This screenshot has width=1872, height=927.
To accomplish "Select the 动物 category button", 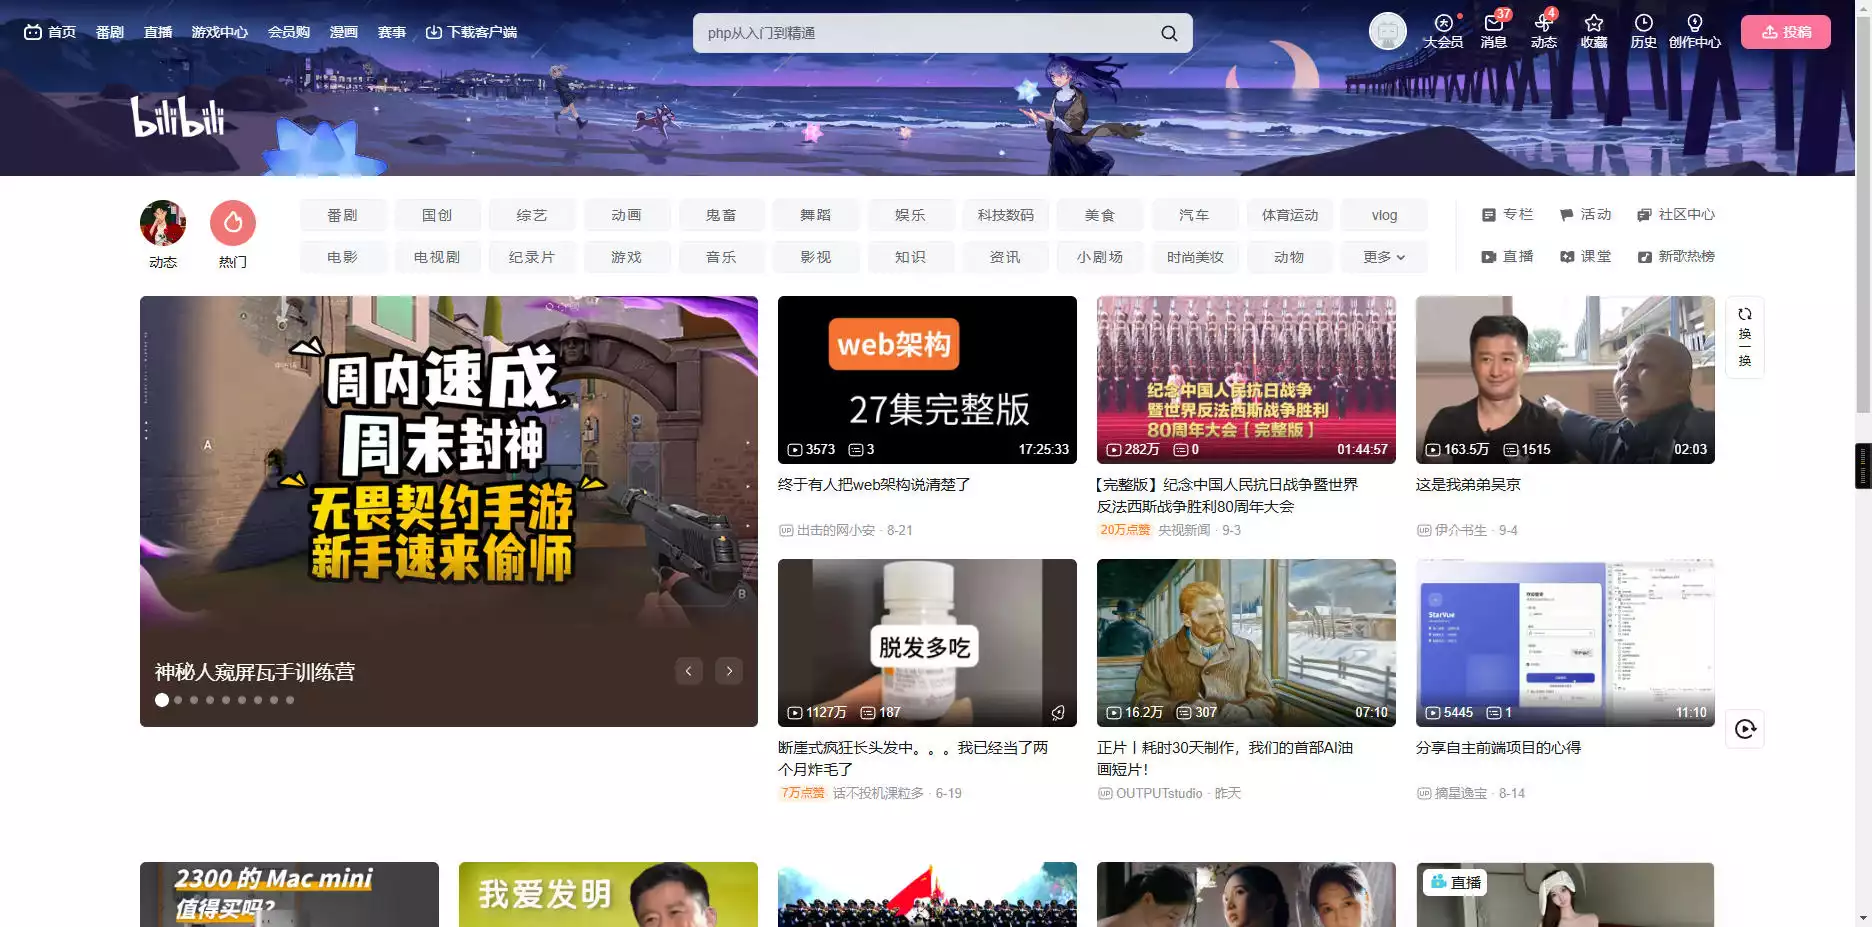I will point(1289,257).
